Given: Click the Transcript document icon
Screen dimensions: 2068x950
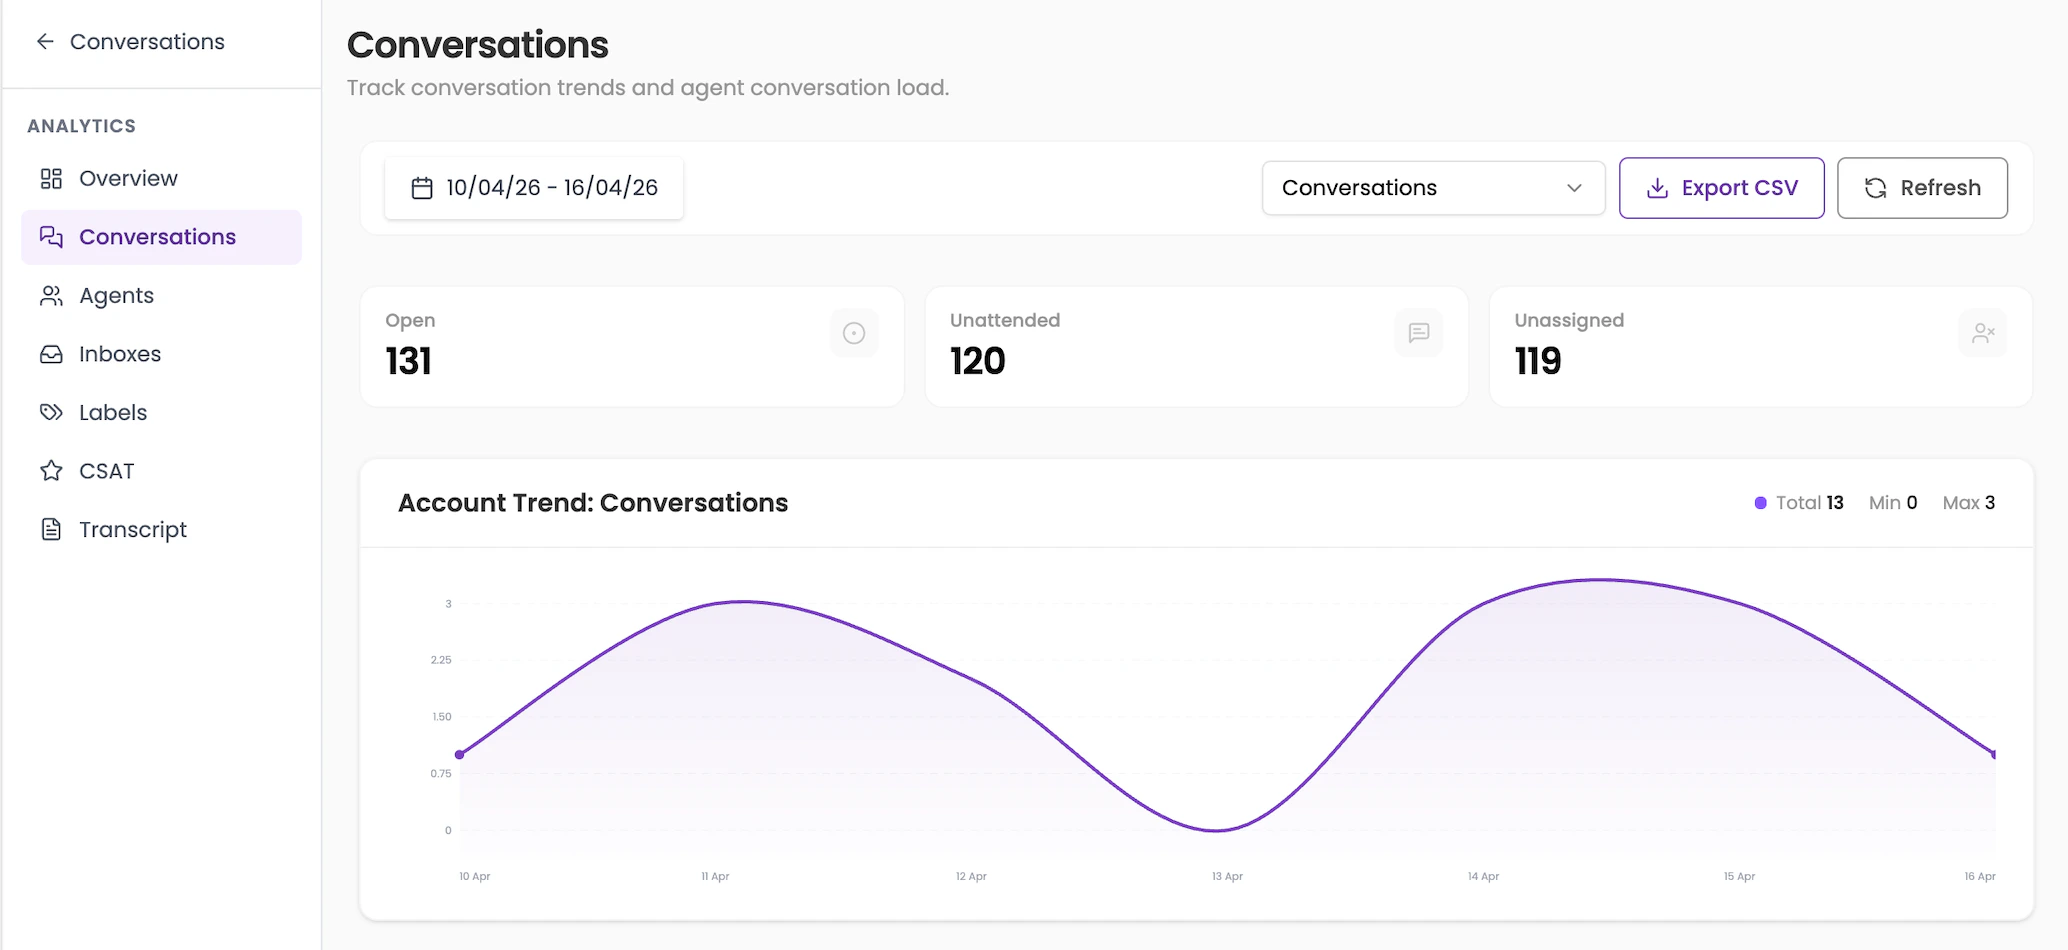Looking at the screenshot, I should click(x=51, y=529).
